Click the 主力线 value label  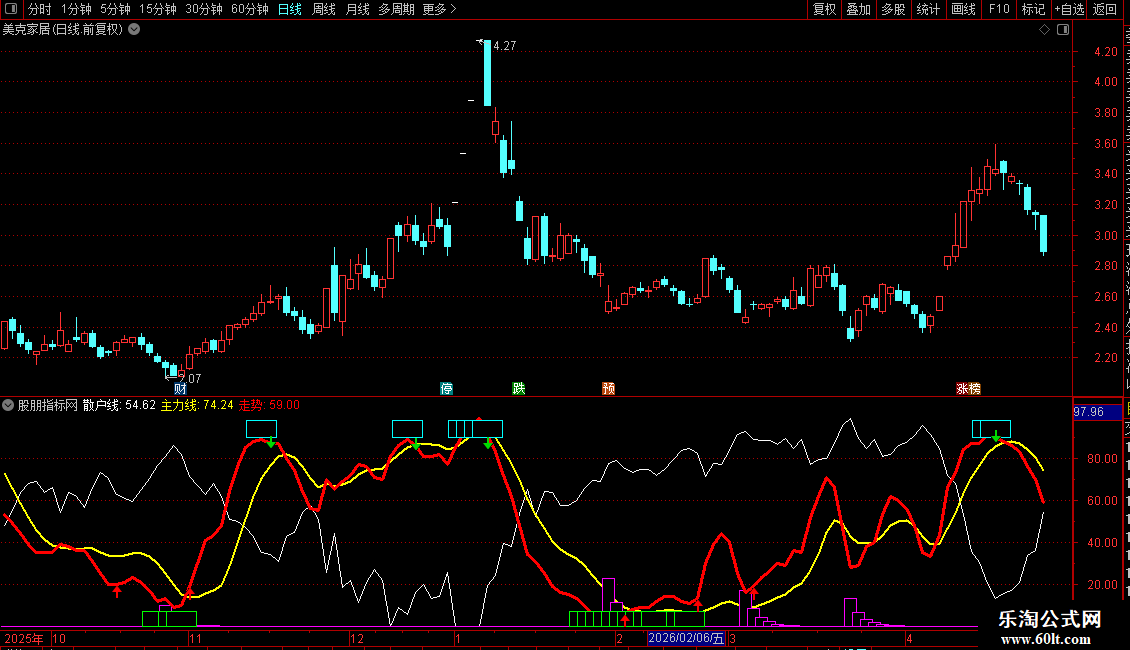(x=197, y=405)
